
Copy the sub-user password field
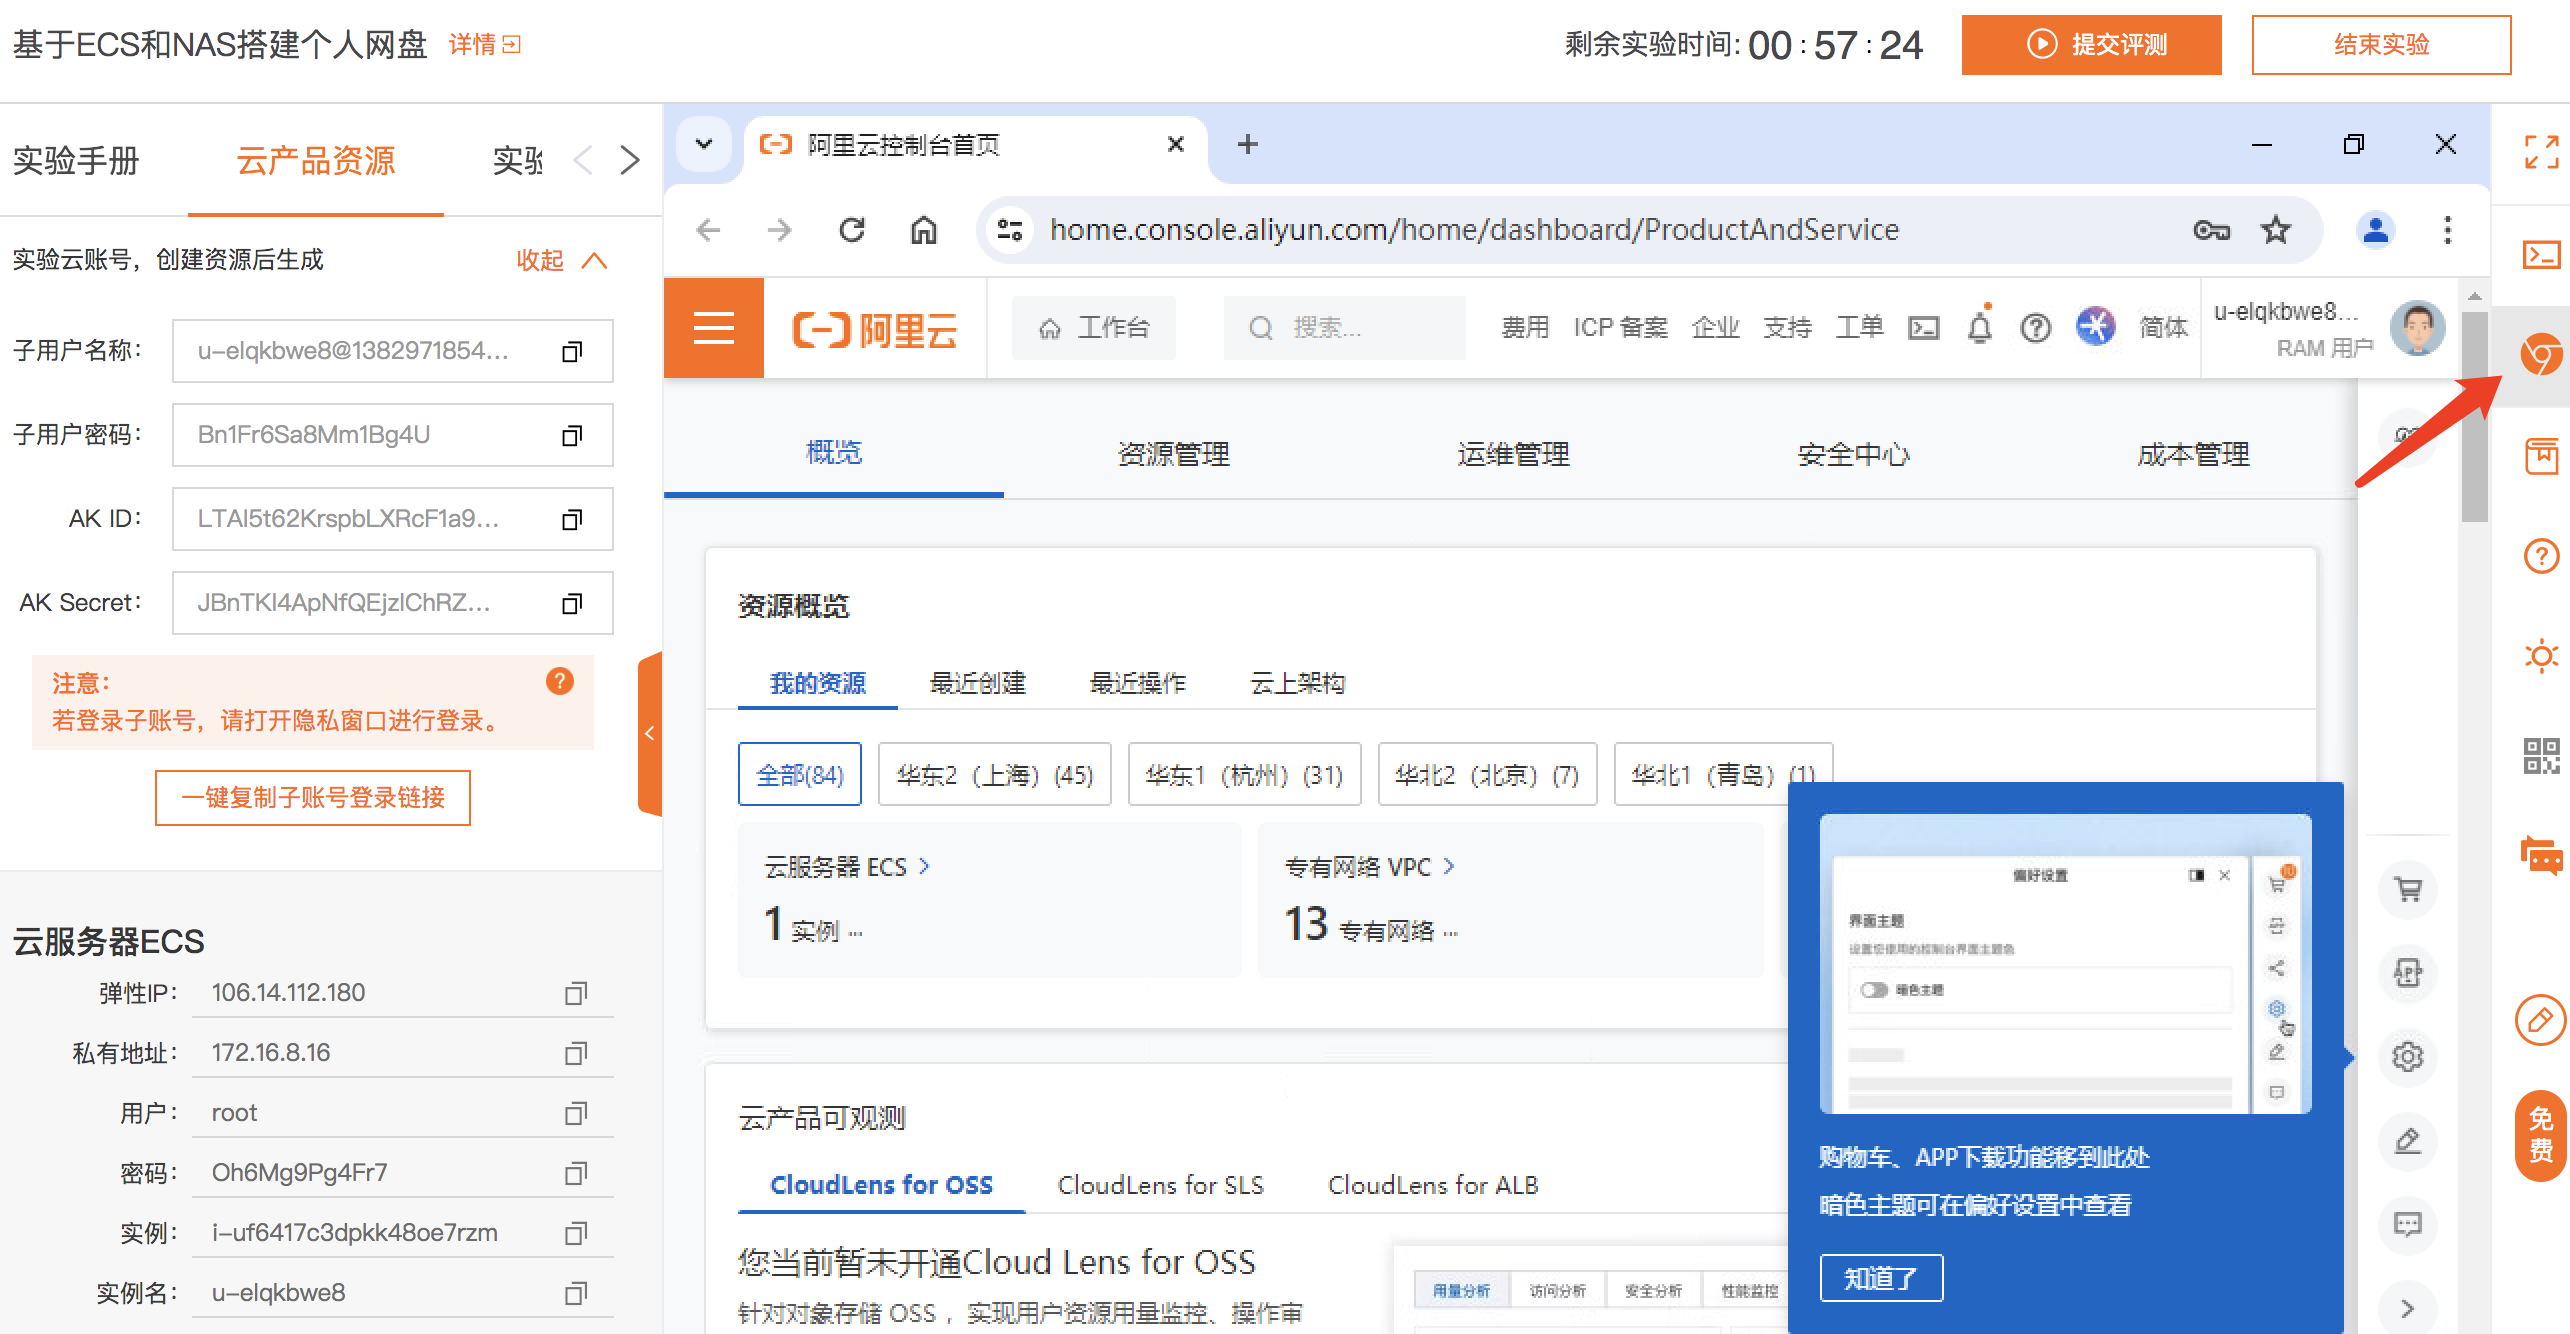[x=571, y=435]
